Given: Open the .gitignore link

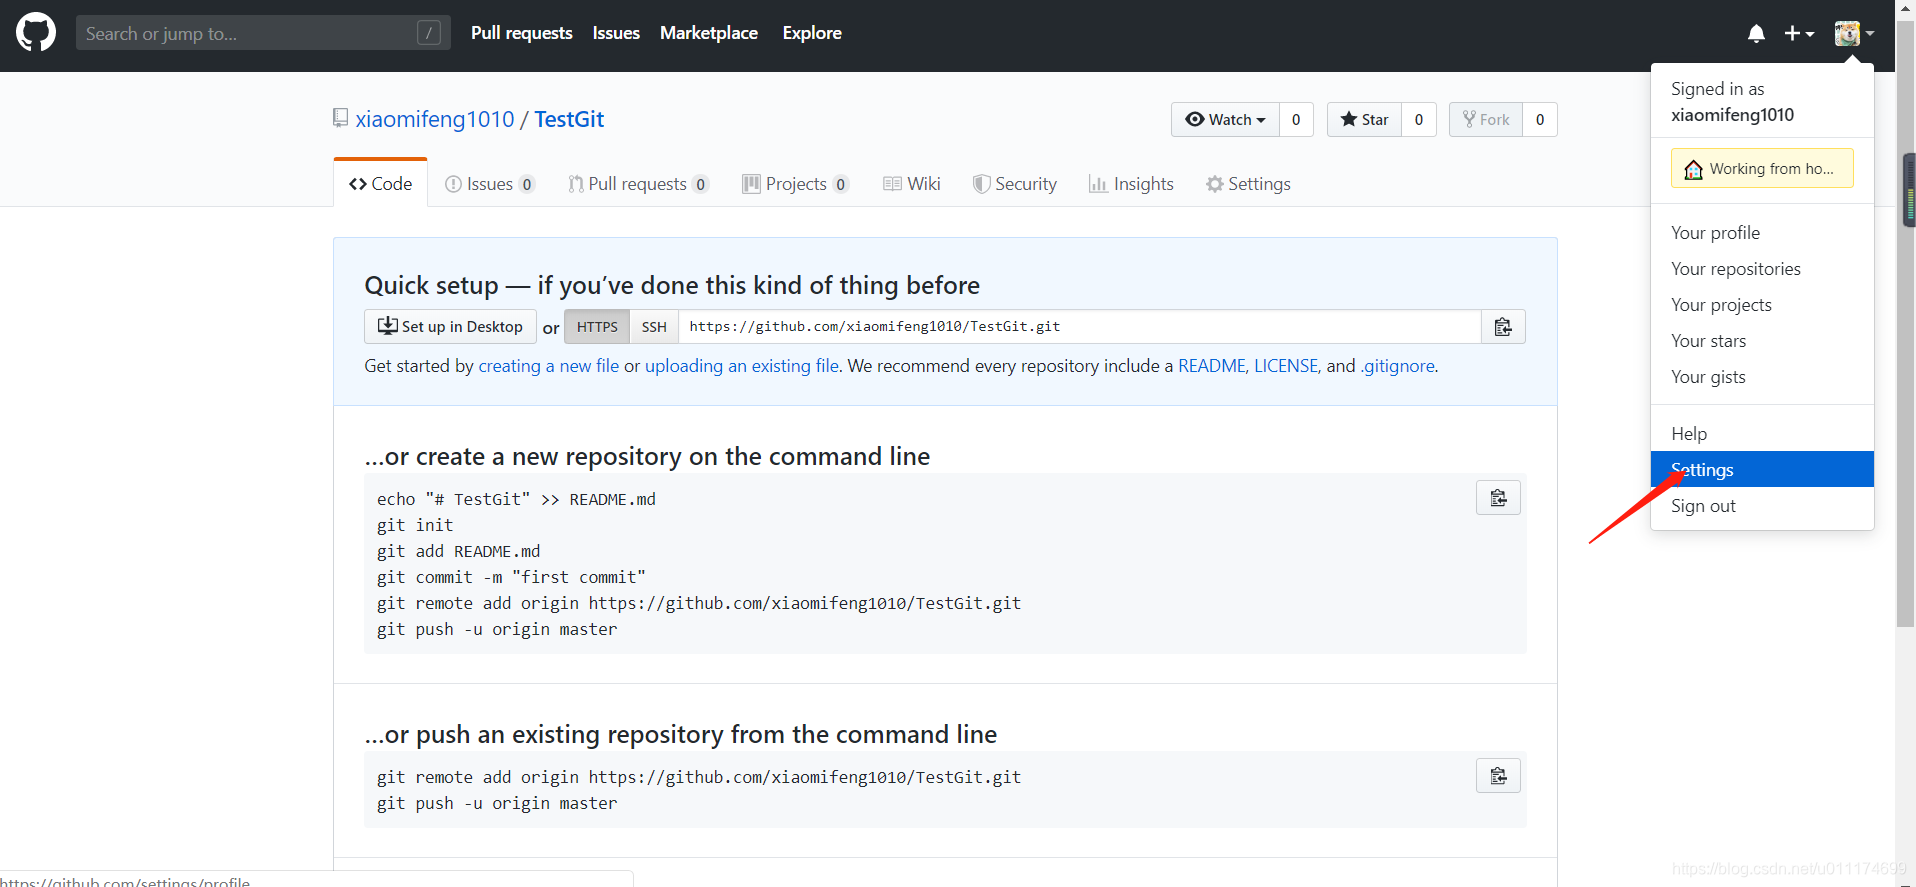Looking at the screenshot, I should pyautogui.click(x=1398, y=366).
